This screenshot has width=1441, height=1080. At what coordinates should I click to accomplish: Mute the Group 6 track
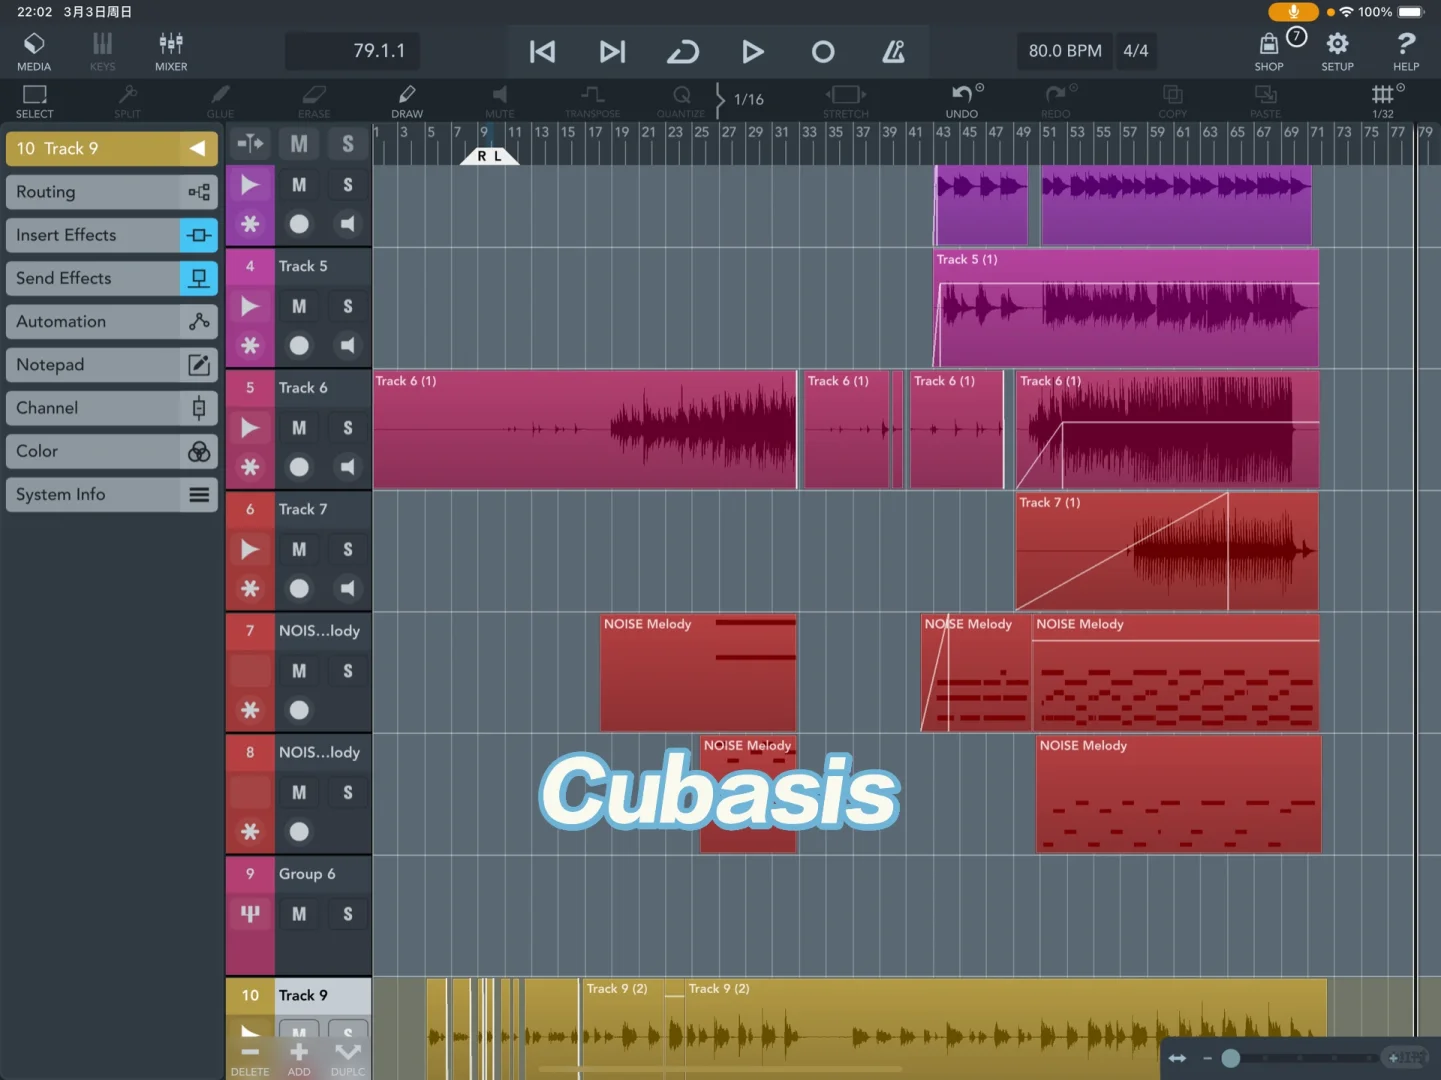(299, 914)
